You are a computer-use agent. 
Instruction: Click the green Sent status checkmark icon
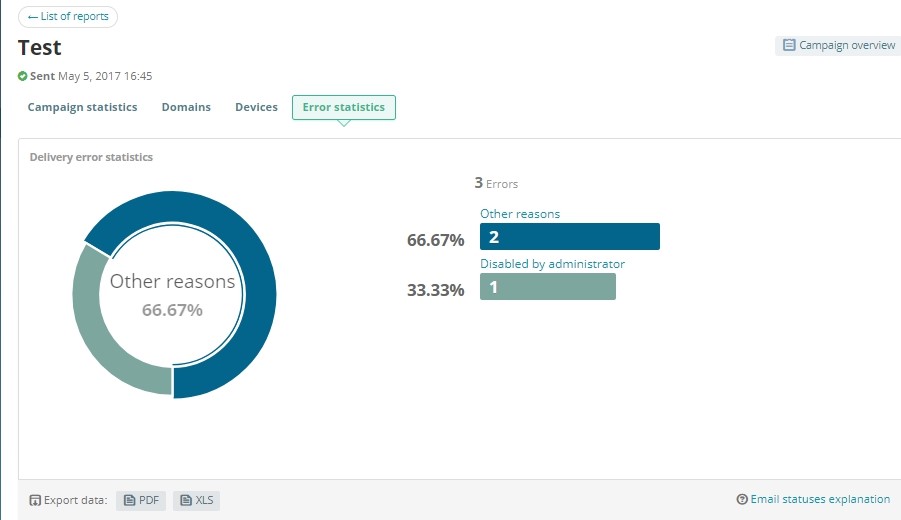[x=23, y=76]
